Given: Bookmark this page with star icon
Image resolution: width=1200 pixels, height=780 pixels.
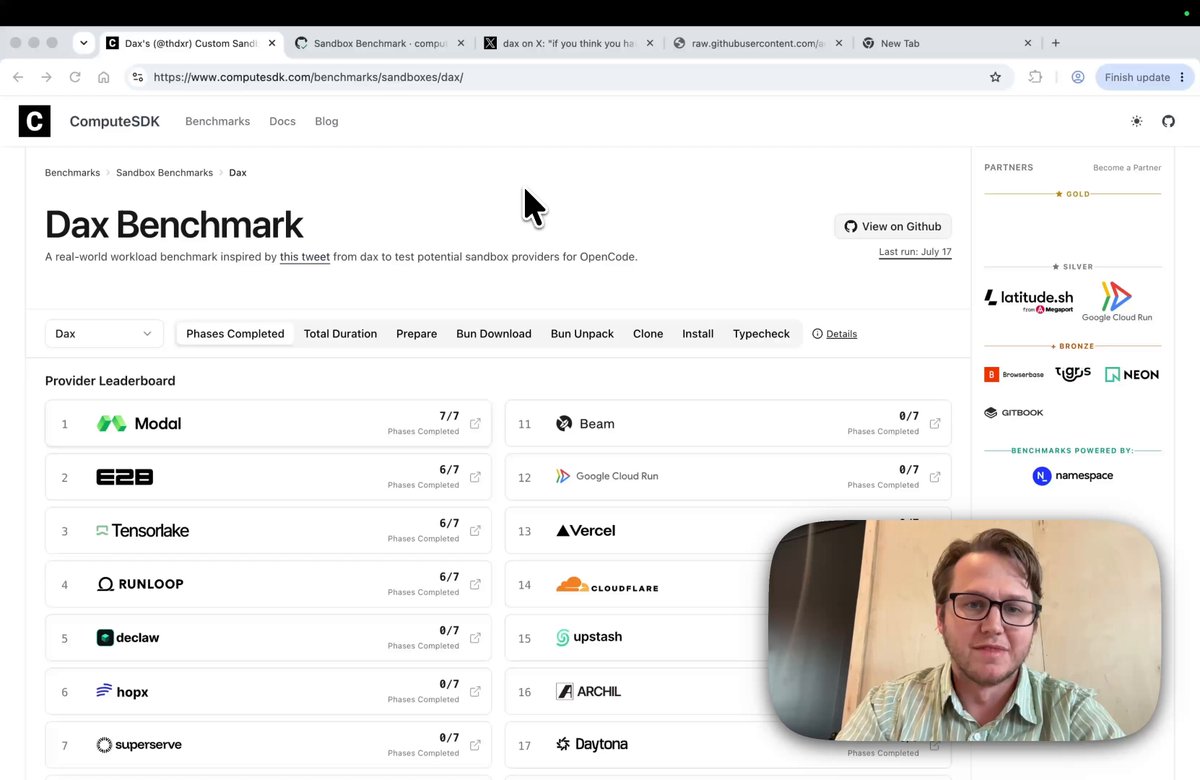Looking at the screenshot, I should 995,77.
